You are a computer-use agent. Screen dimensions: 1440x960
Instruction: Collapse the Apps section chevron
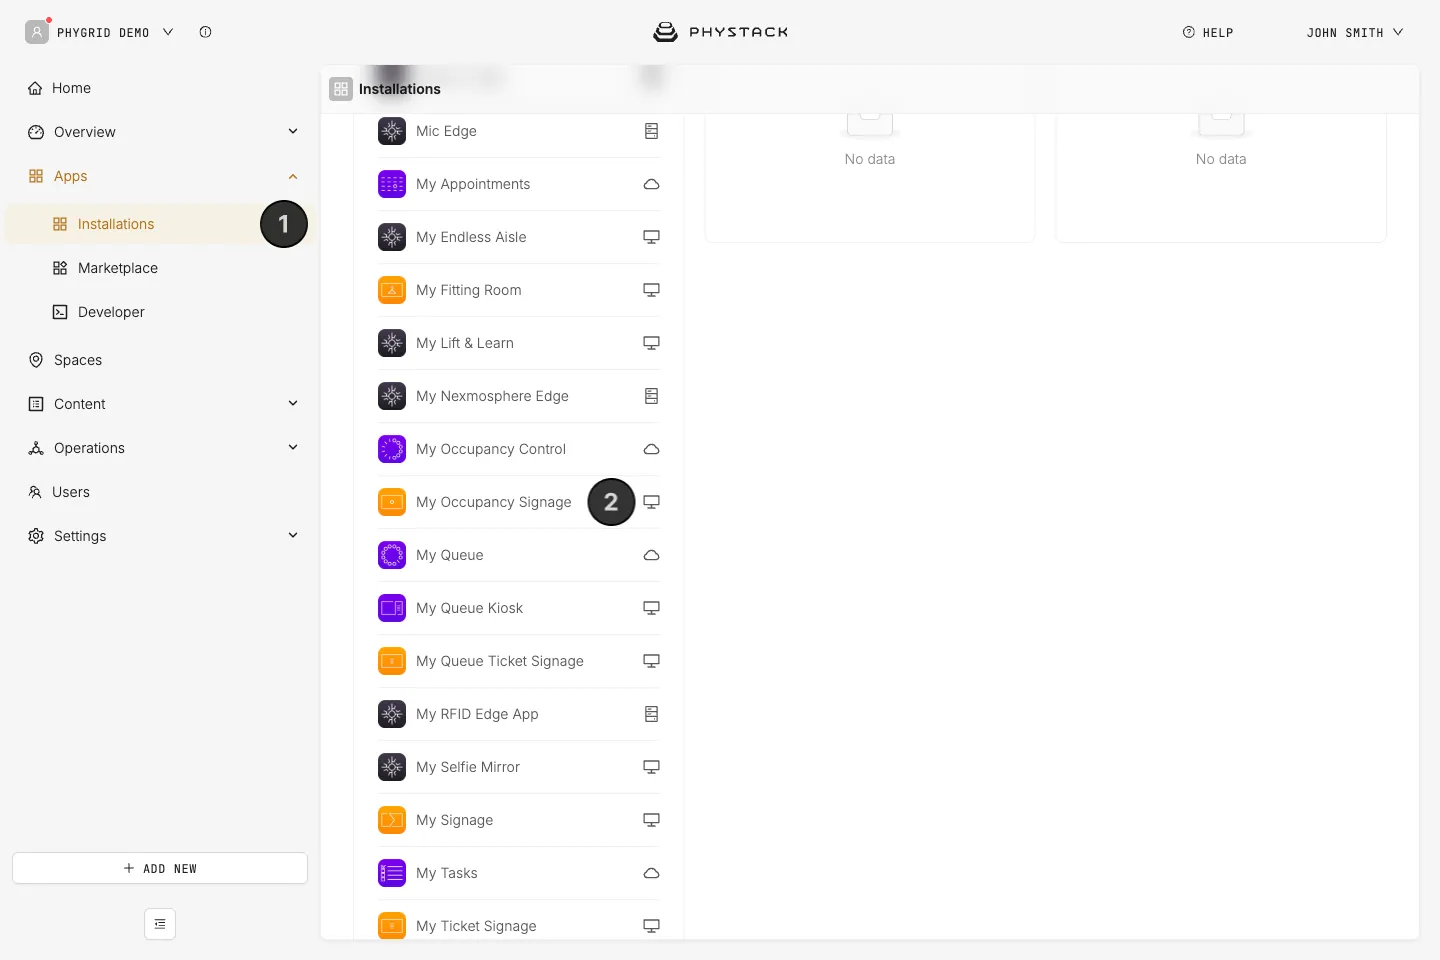point(293,176)
